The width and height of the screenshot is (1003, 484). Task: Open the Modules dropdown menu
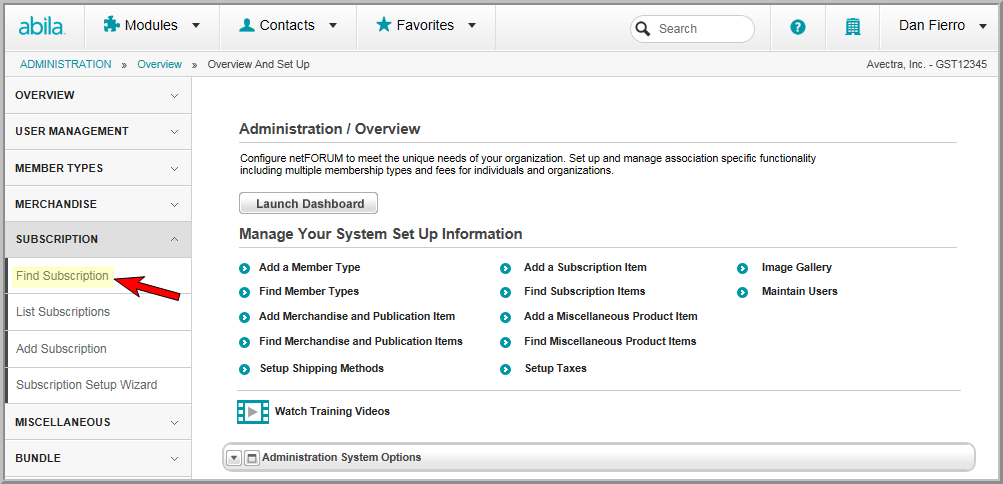pos(152,26)
